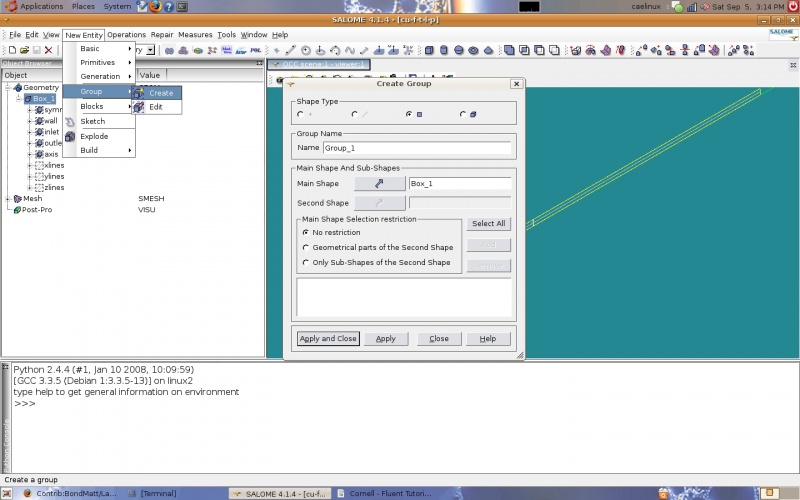Screen dimensions: 800x500
Task: Click the Close button in dialog
Action: [x=439, y=339]
